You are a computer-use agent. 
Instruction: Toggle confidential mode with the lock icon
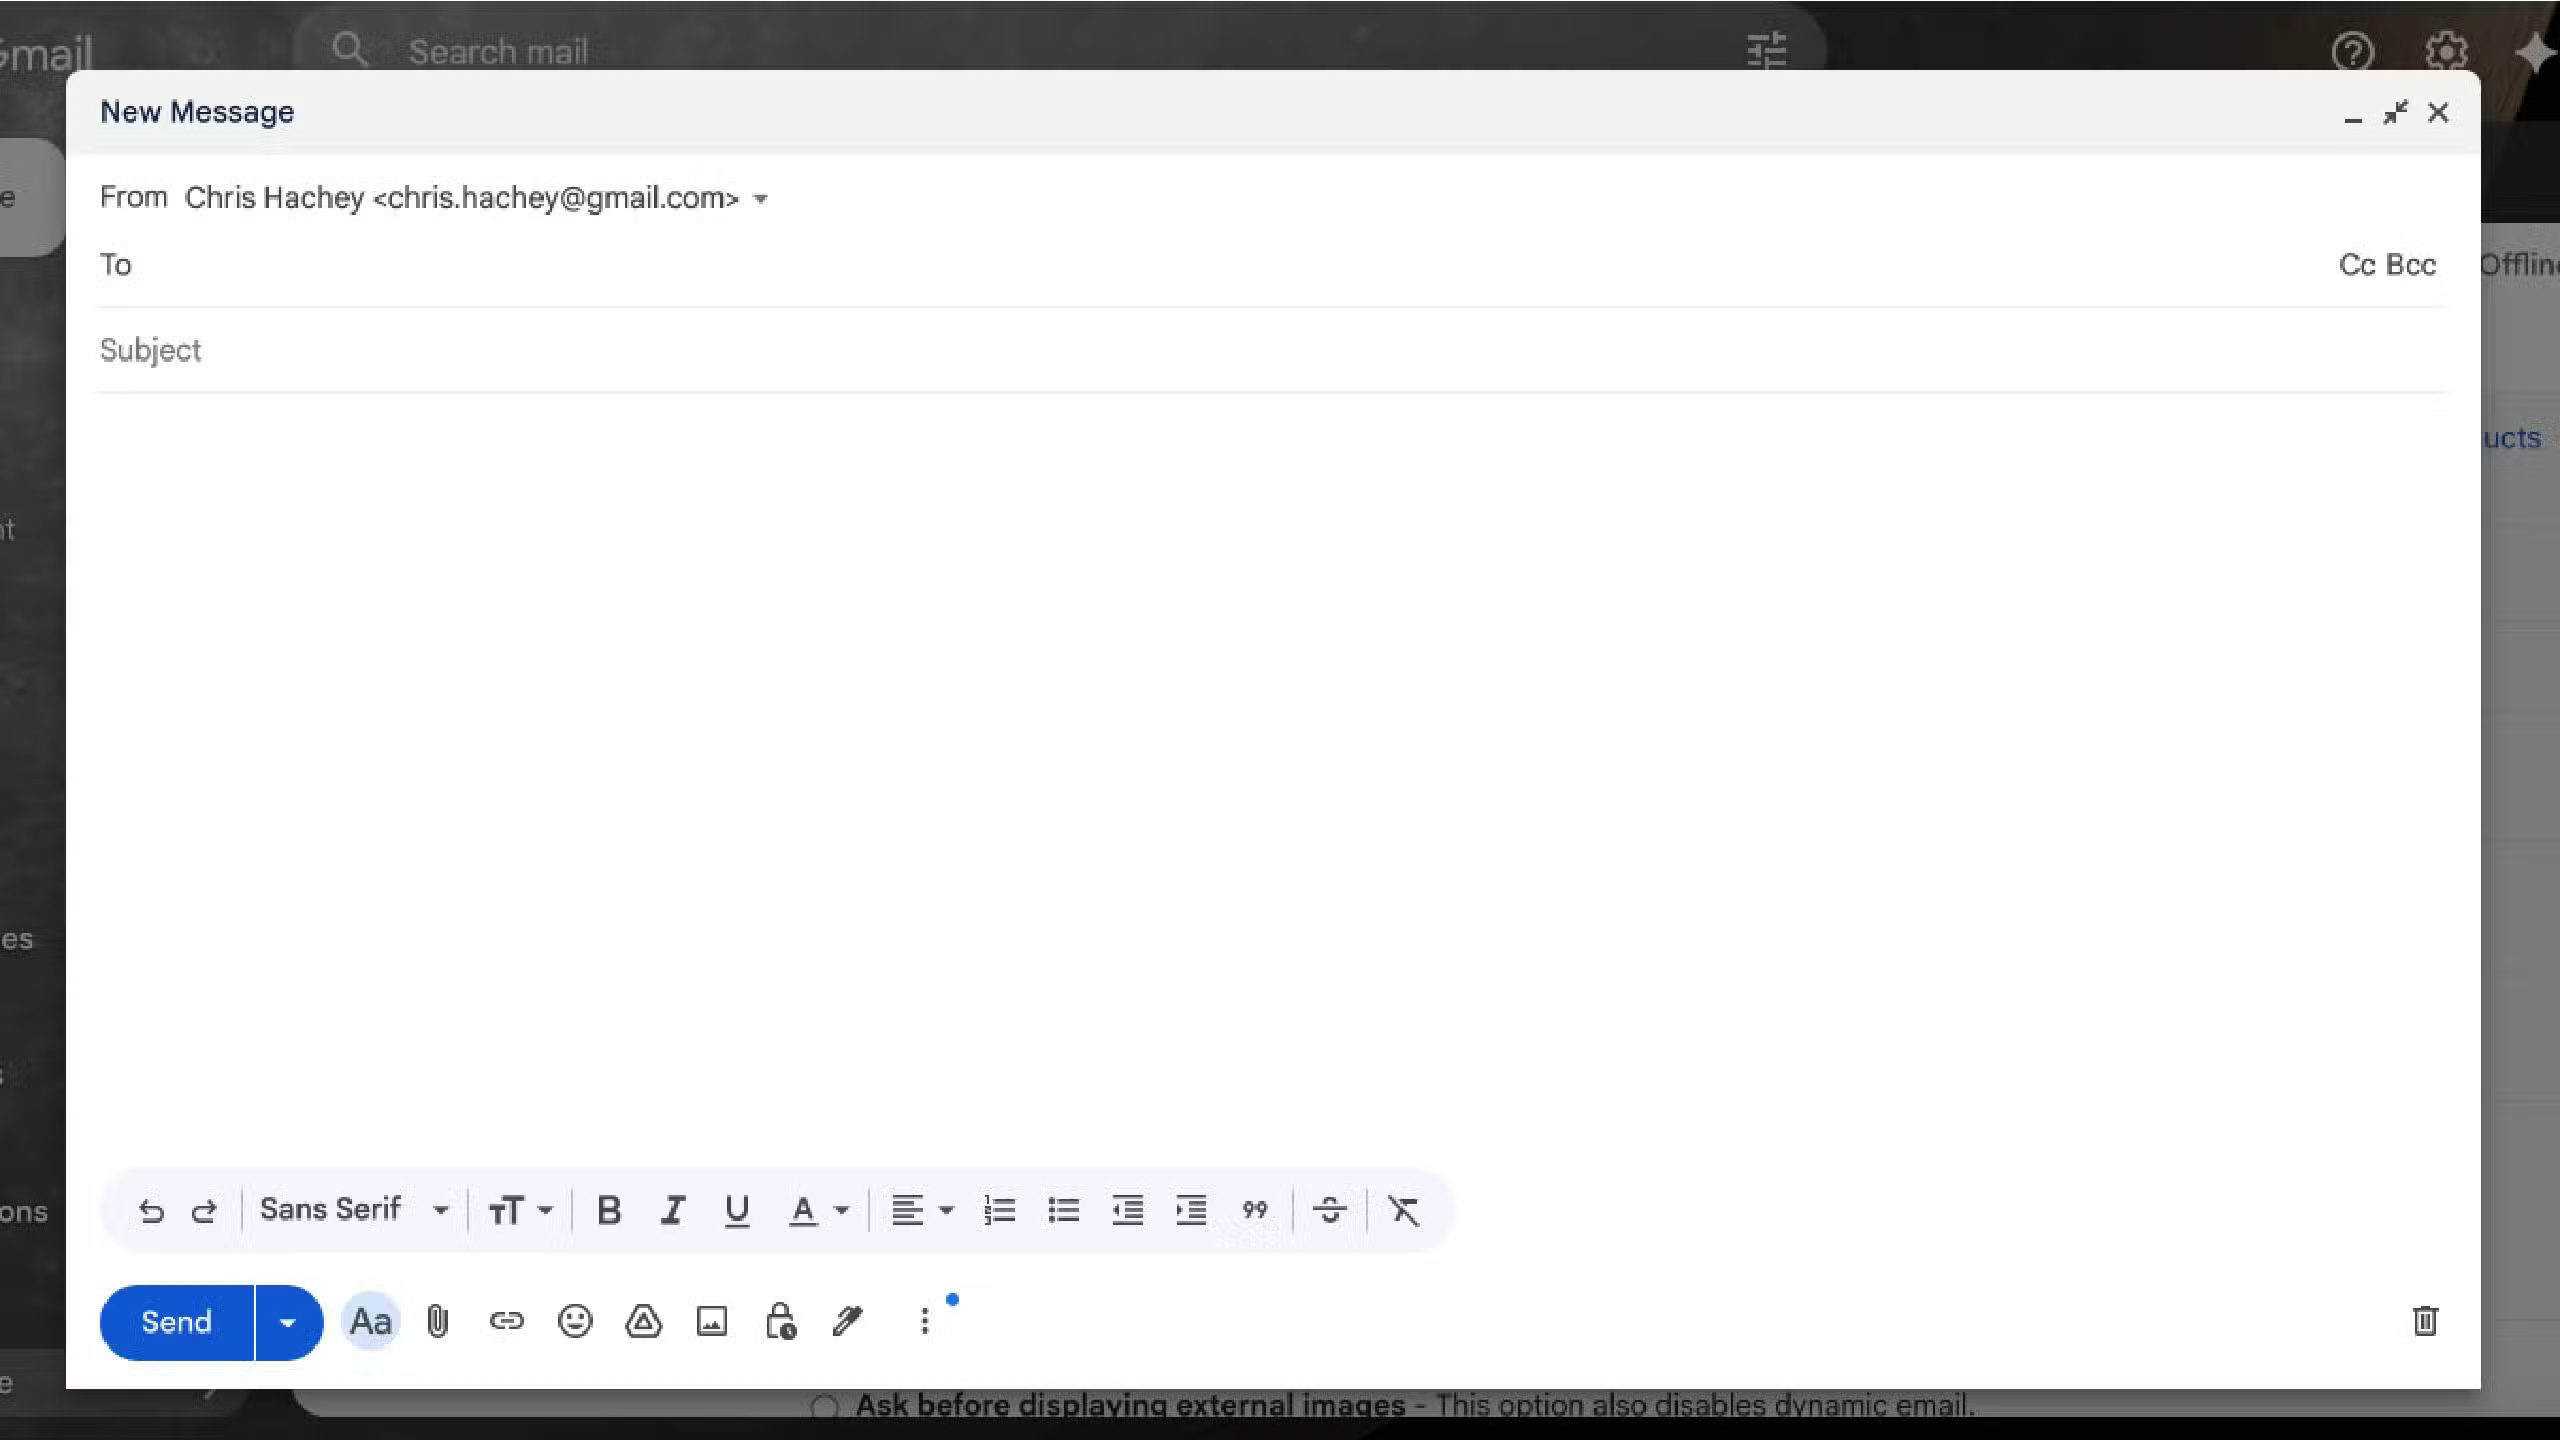coord(780,1322)
